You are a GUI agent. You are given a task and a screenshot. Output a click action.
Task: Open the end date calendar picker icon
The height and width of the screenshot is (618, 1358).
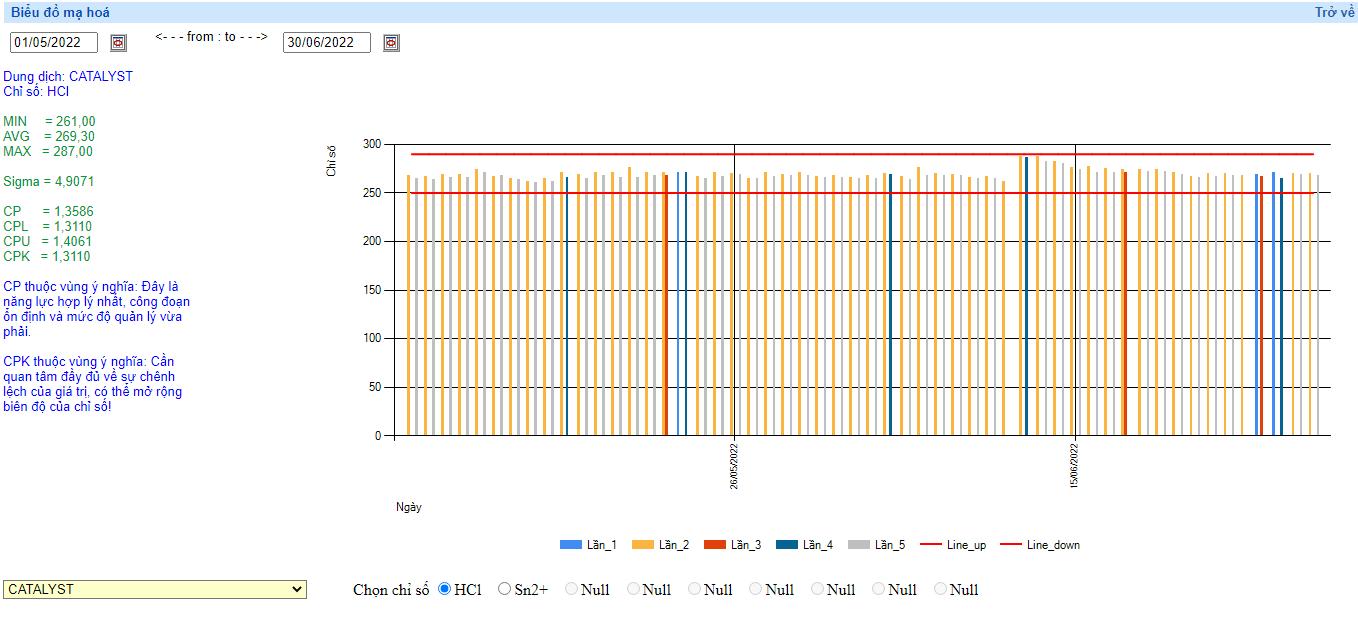tap(391, 42)
